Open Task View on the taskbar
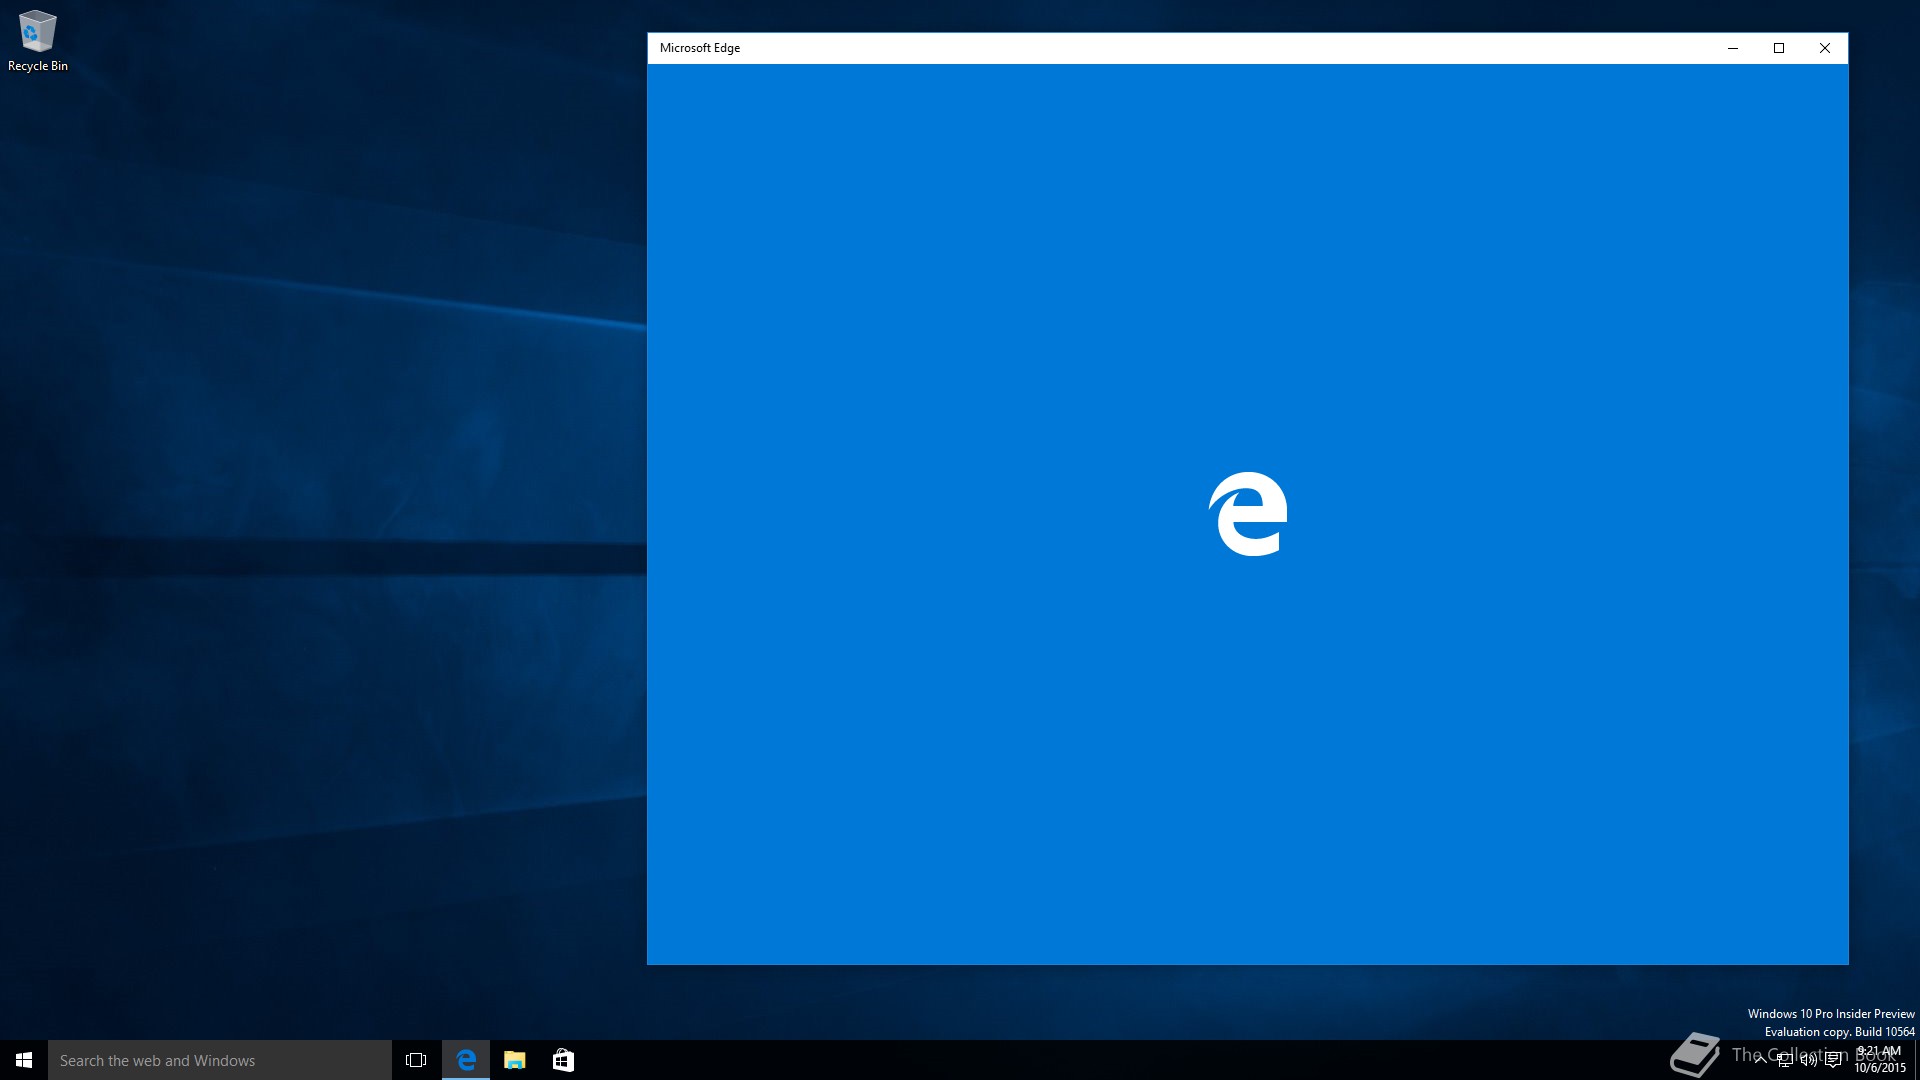The image size is (1920, 1080). pyautogui.click(x=416, y=1060)
